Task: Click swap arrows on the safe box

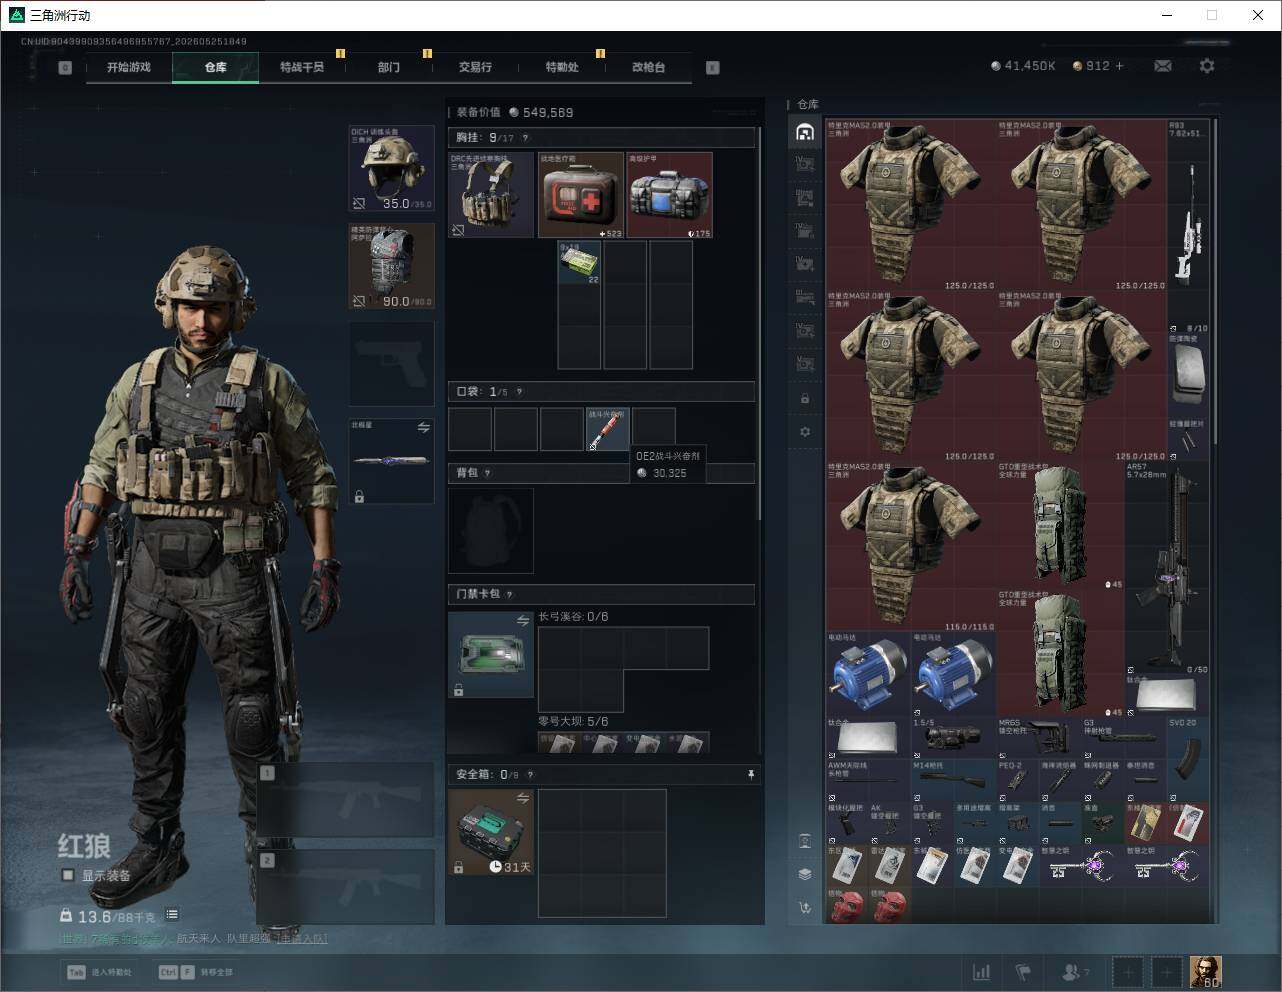Action: coord(522,798)
